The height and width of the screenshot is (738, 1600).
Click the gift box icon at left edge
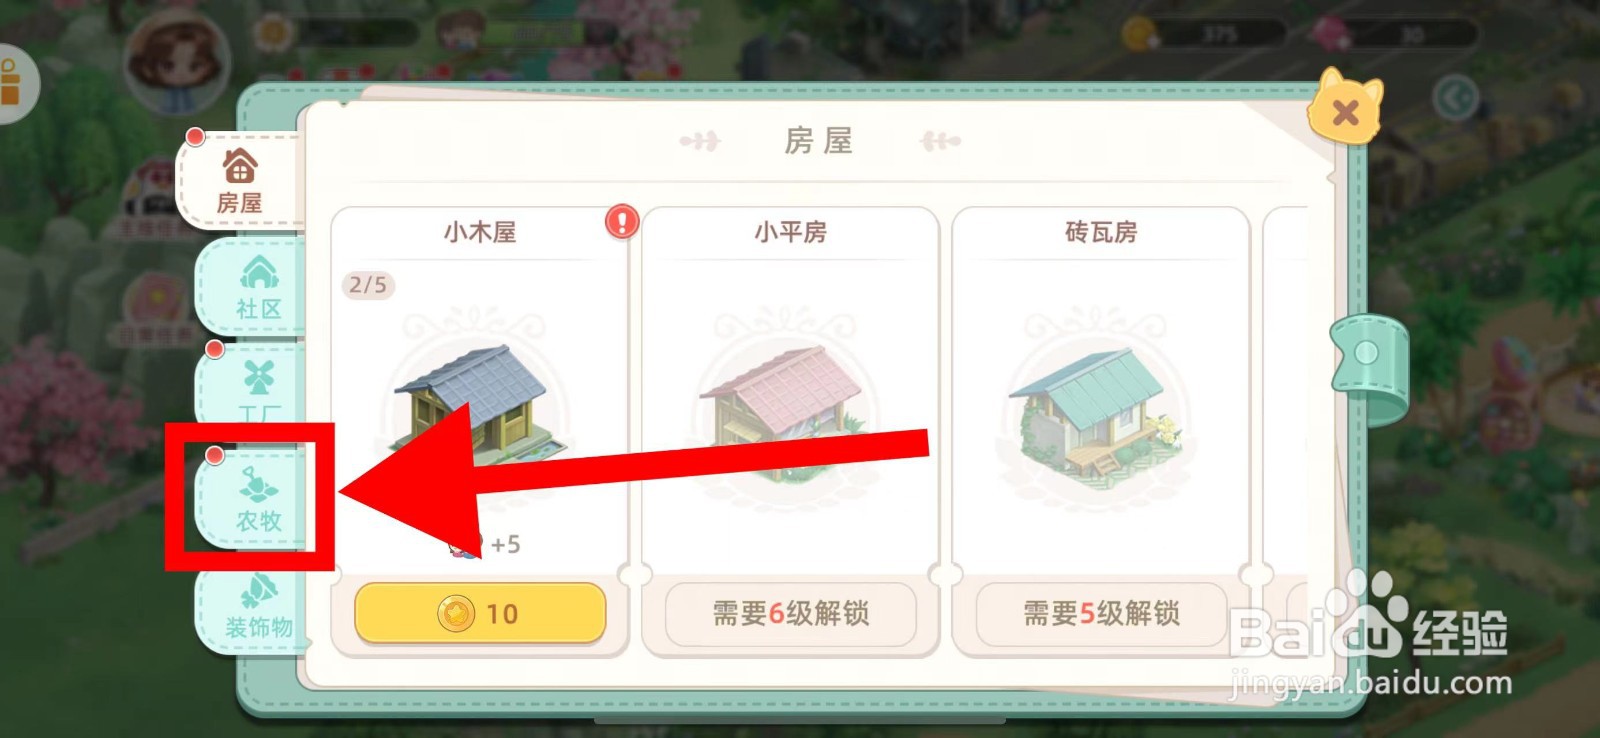(x=12, y=83)
